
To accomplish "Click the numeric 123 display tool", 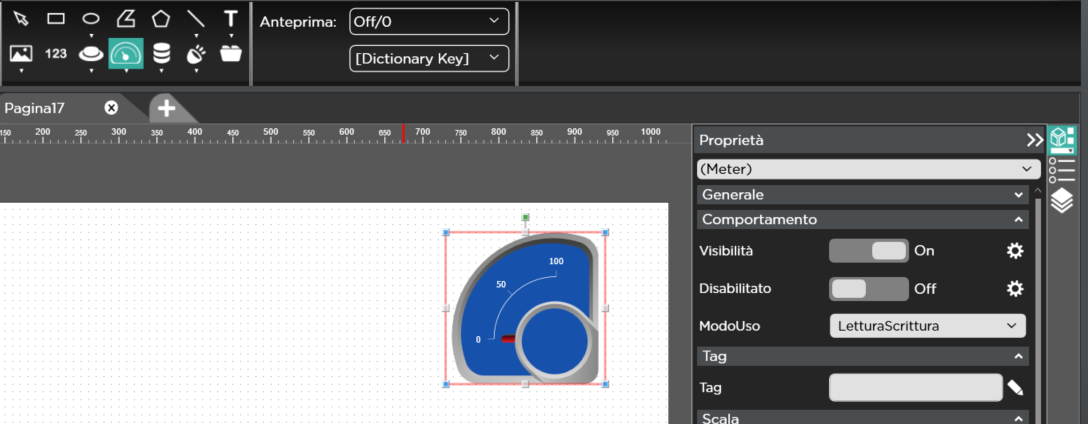I will point(56,53).
